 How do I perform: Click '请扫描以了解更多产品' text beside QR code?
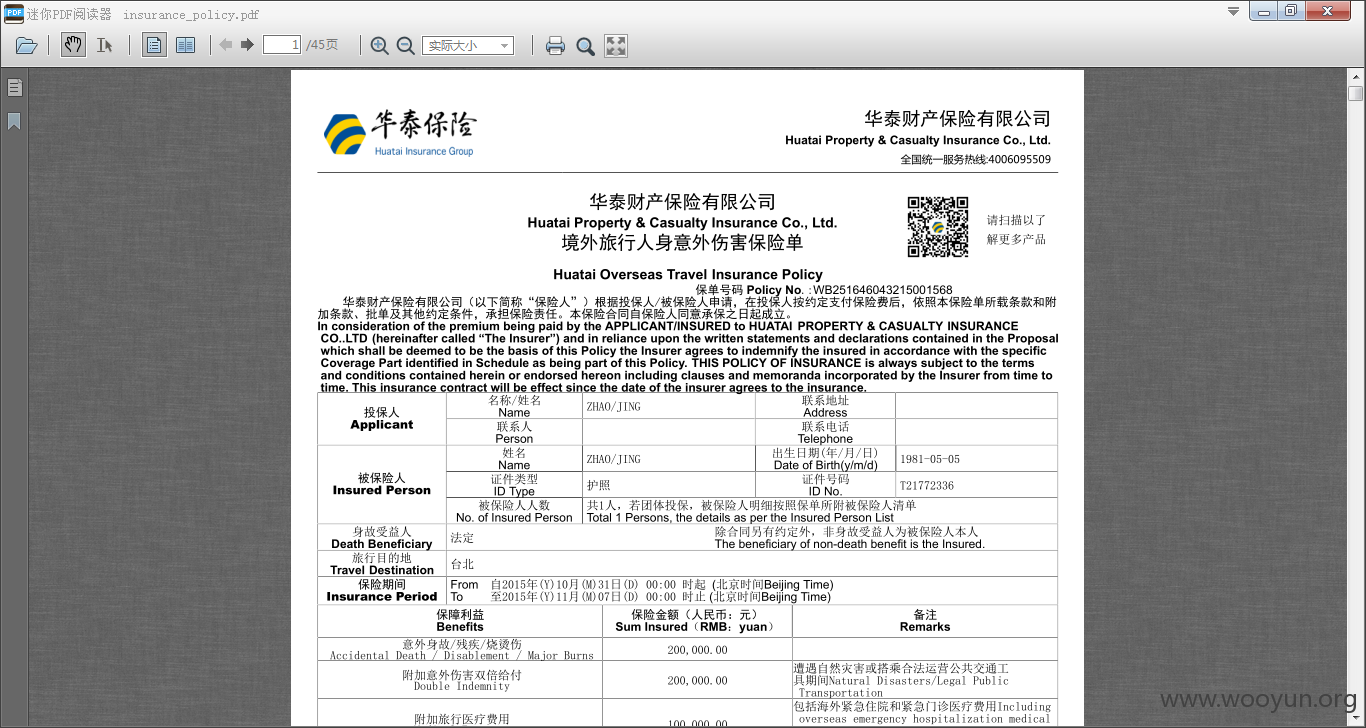point(1016,229)
